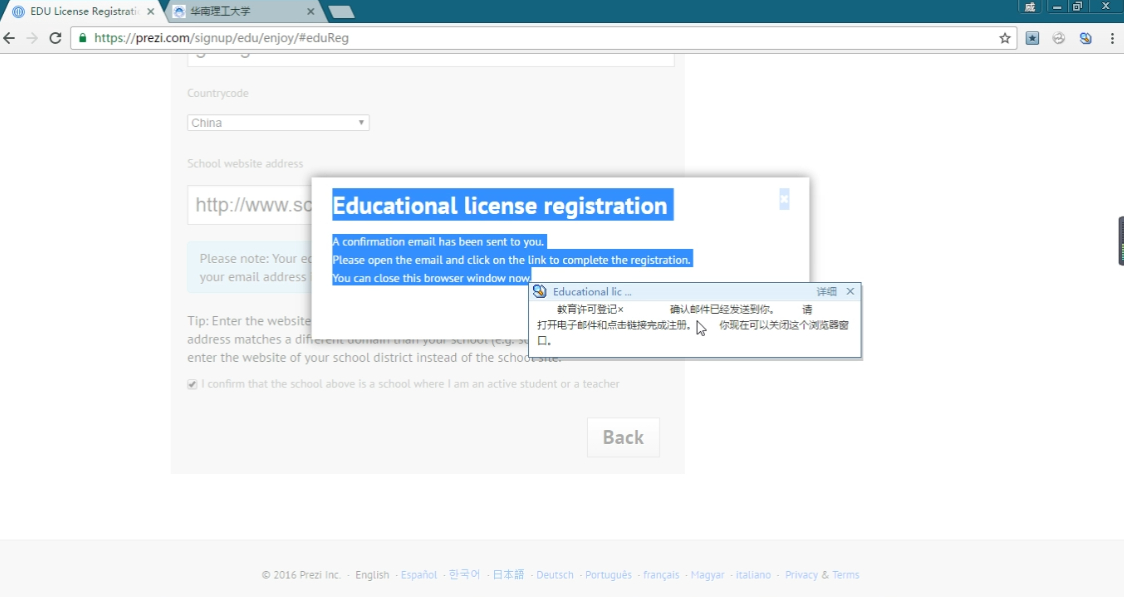Click the Educational license registration heading
The height and width of the screenshot is (597, 1124).
(500, 206)
